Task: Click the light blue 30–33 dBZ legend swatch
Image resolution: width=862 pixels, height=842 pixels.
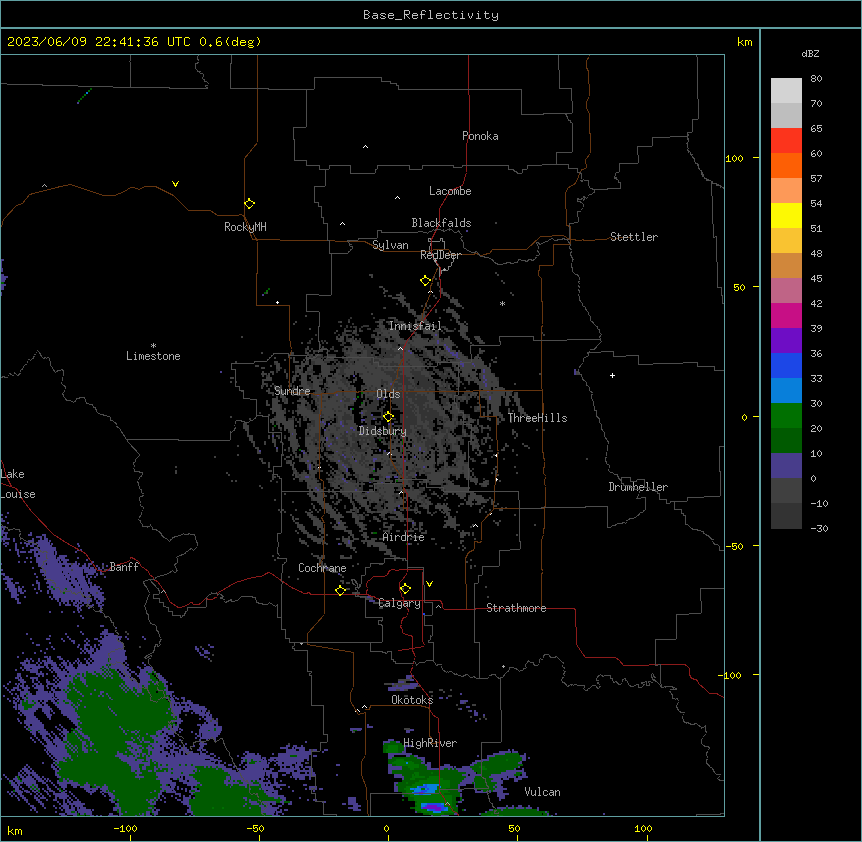Action: (x=786, y=391)
